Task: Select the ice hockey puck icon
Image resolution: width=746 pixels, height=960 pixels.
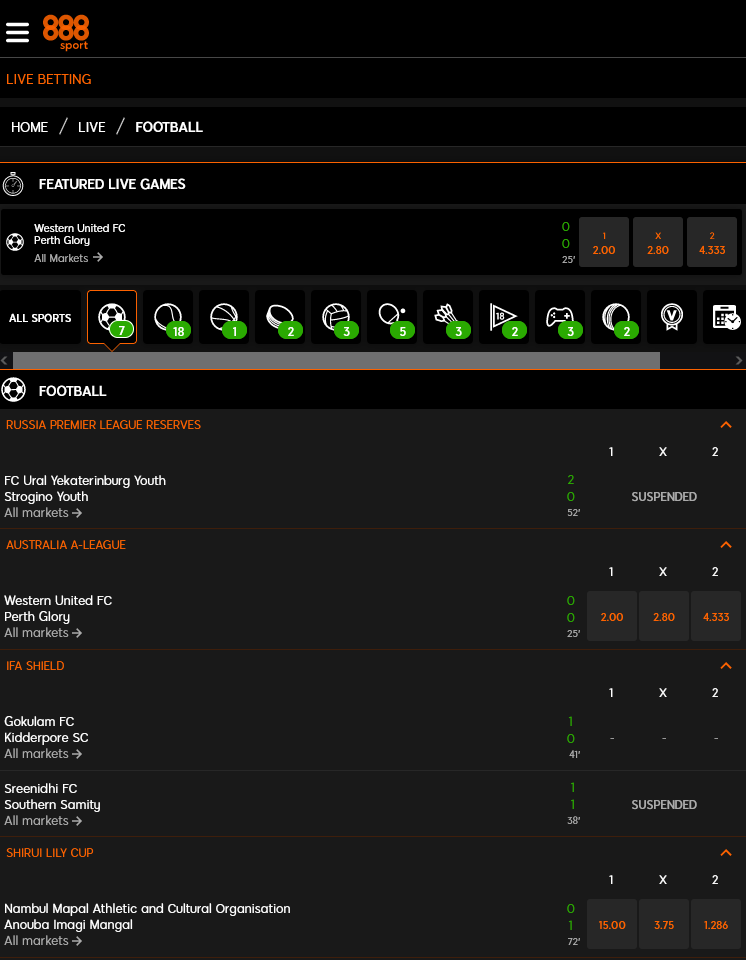Action: click(x=280, y=317)
